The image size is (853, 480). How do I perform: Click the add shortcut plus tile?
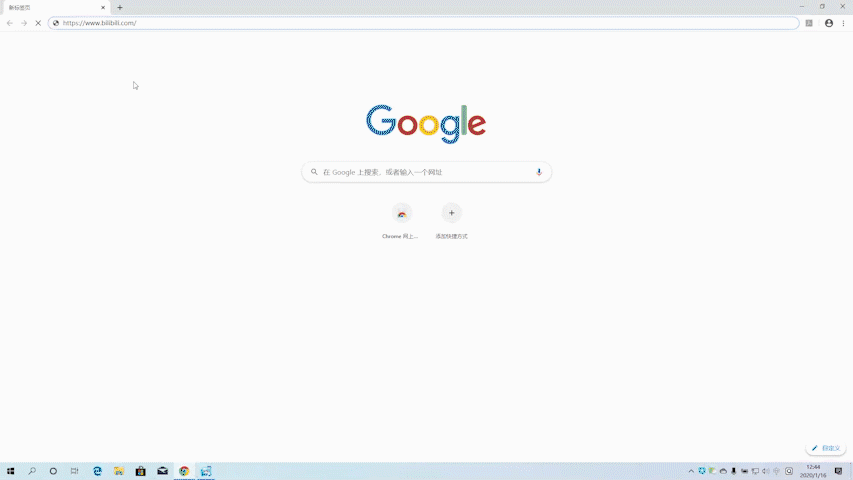tap(452, 213)
